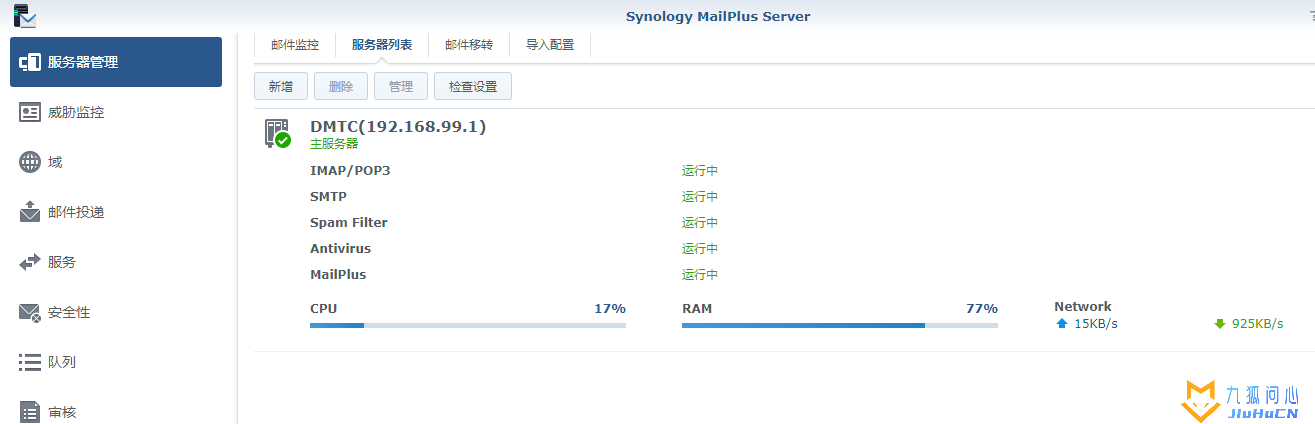
Task: Go to 域 settings section
Action: 116,162
